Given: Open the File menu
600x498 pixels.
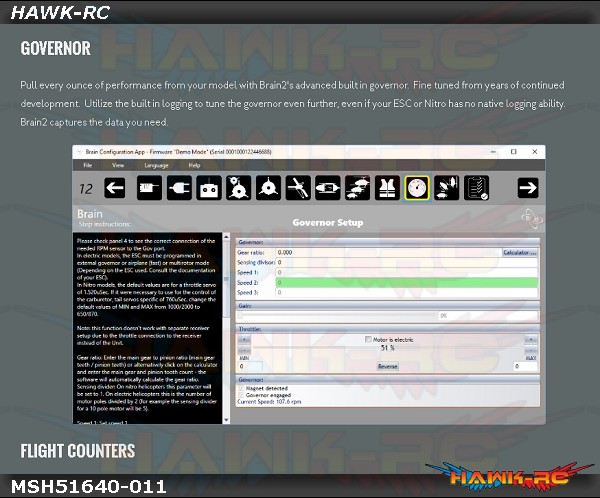Looking at the screenshot, I should click(88, 165).
